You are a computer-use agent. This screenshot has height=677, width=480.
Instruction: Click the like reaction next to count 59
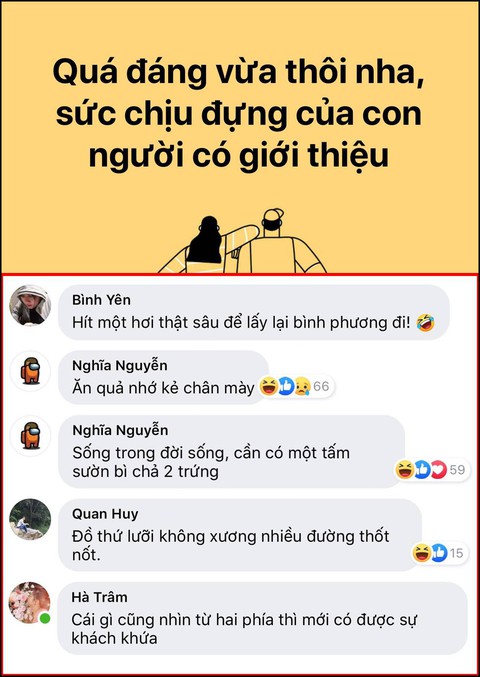click(422, 470)
